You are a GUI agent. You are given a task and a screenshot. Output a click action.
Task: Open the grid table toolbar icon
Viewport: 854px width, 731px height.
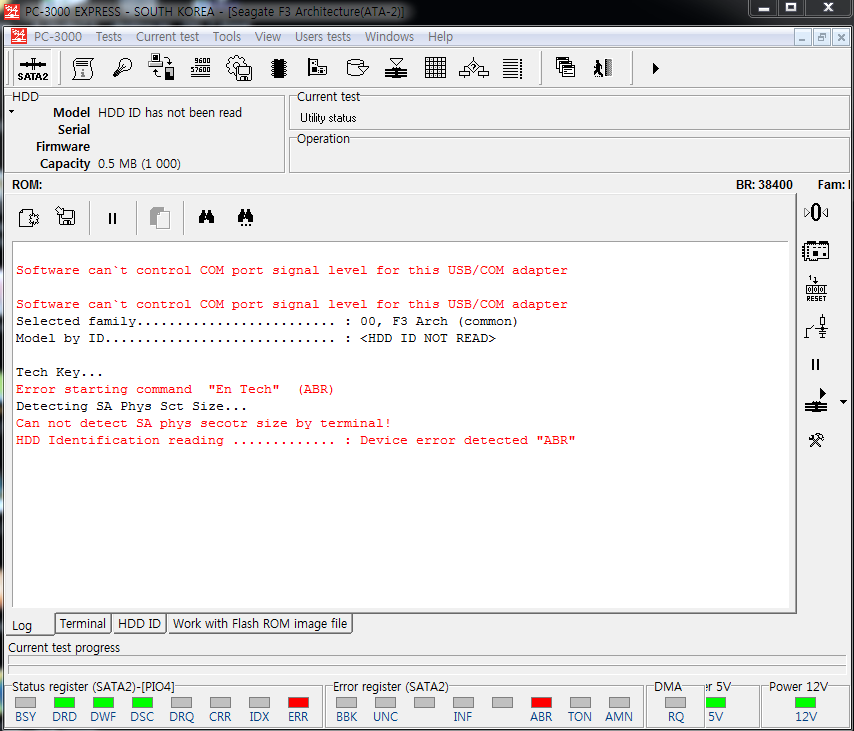[x=435, y=68]
